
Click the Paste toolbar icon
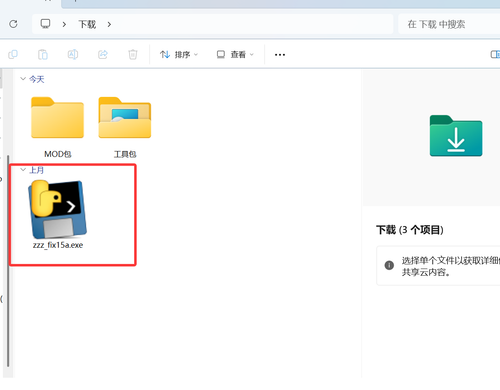point(43,54)
